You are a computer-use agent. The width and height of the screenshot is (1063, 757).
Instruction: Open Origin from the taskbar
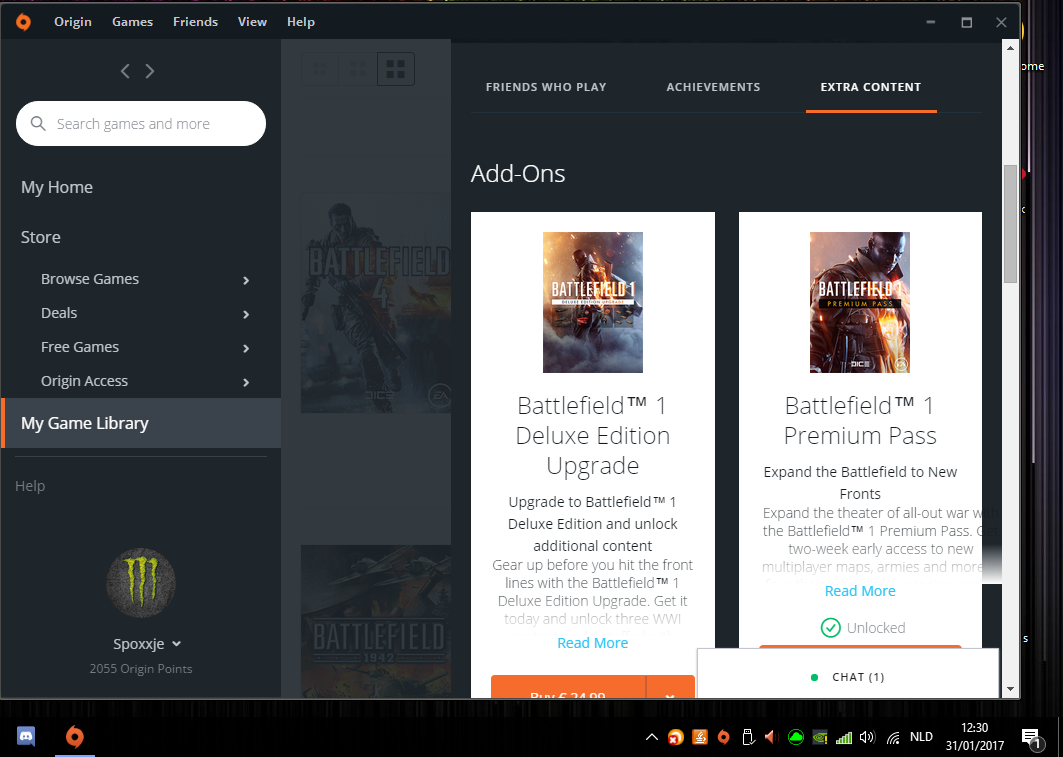tap(75, 736)
